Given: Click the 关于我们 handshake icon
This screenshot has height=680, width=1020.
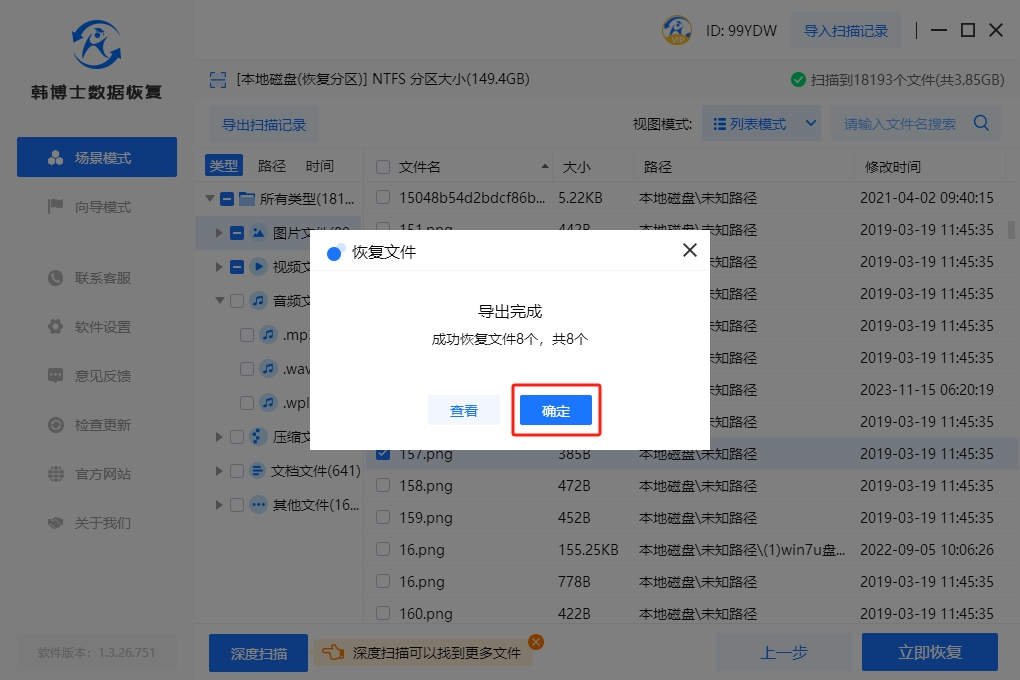Looking at the screenshot, I should (56, 523).
